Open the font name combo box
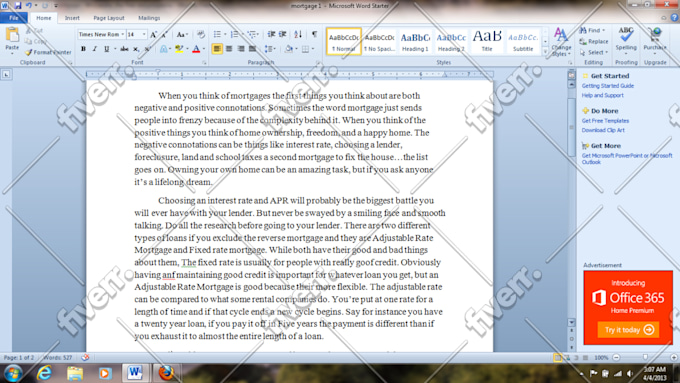 (101, 34)
